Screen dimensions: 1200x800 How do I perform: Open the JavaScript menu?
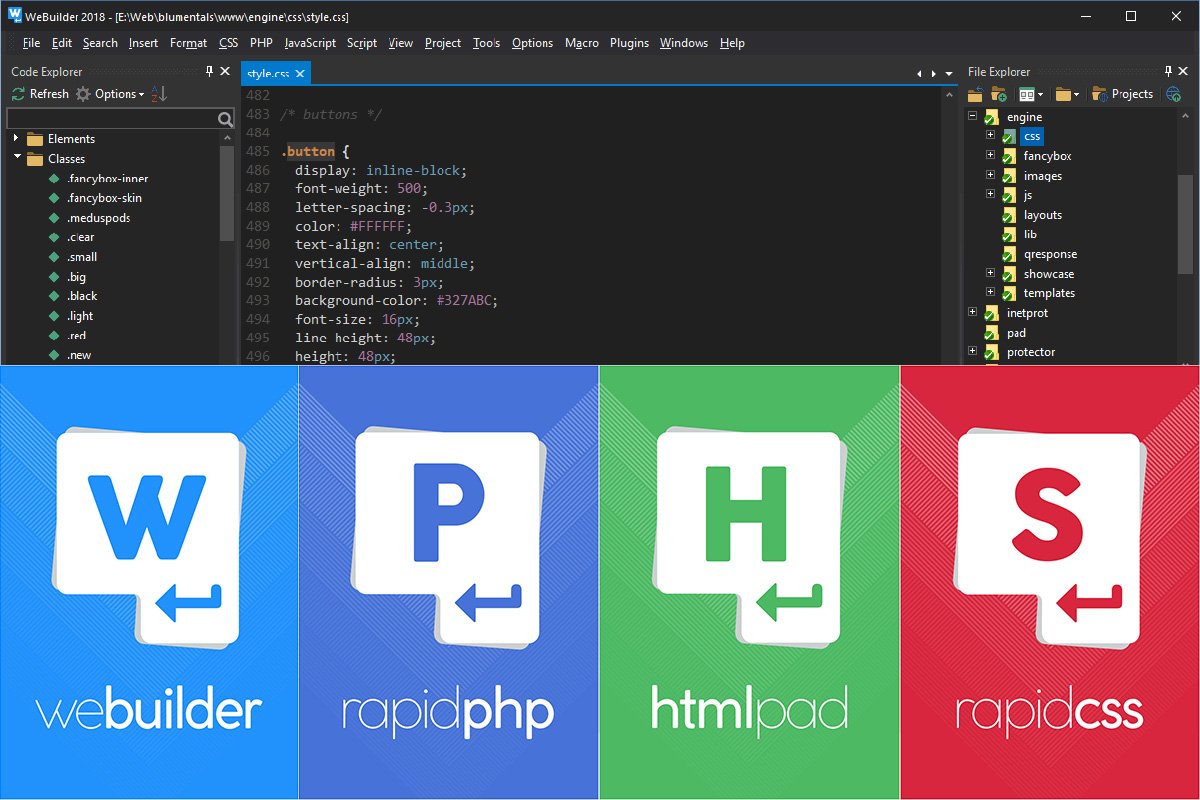point(310,43)
